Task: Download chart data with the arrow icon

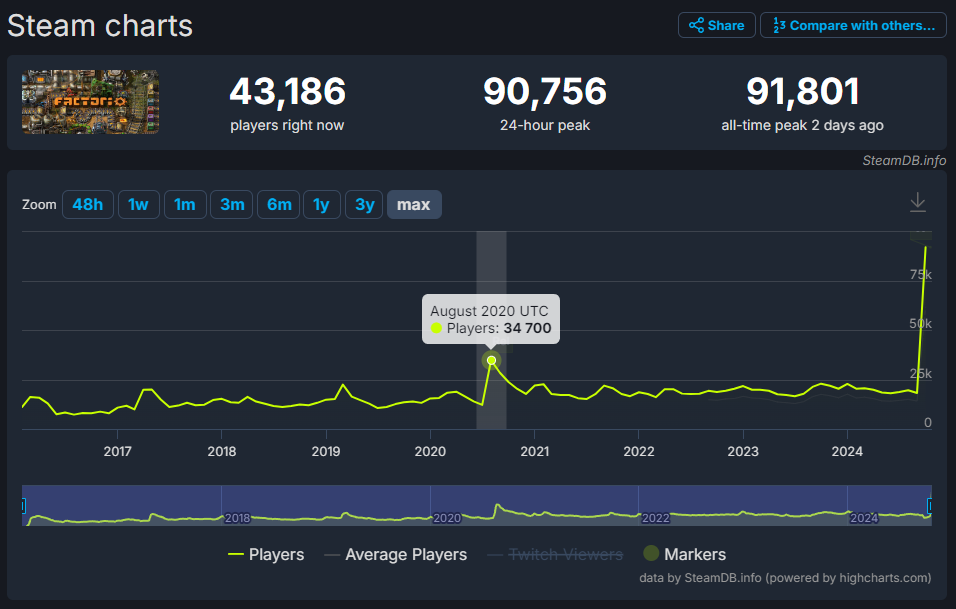Action: [918, 202]
